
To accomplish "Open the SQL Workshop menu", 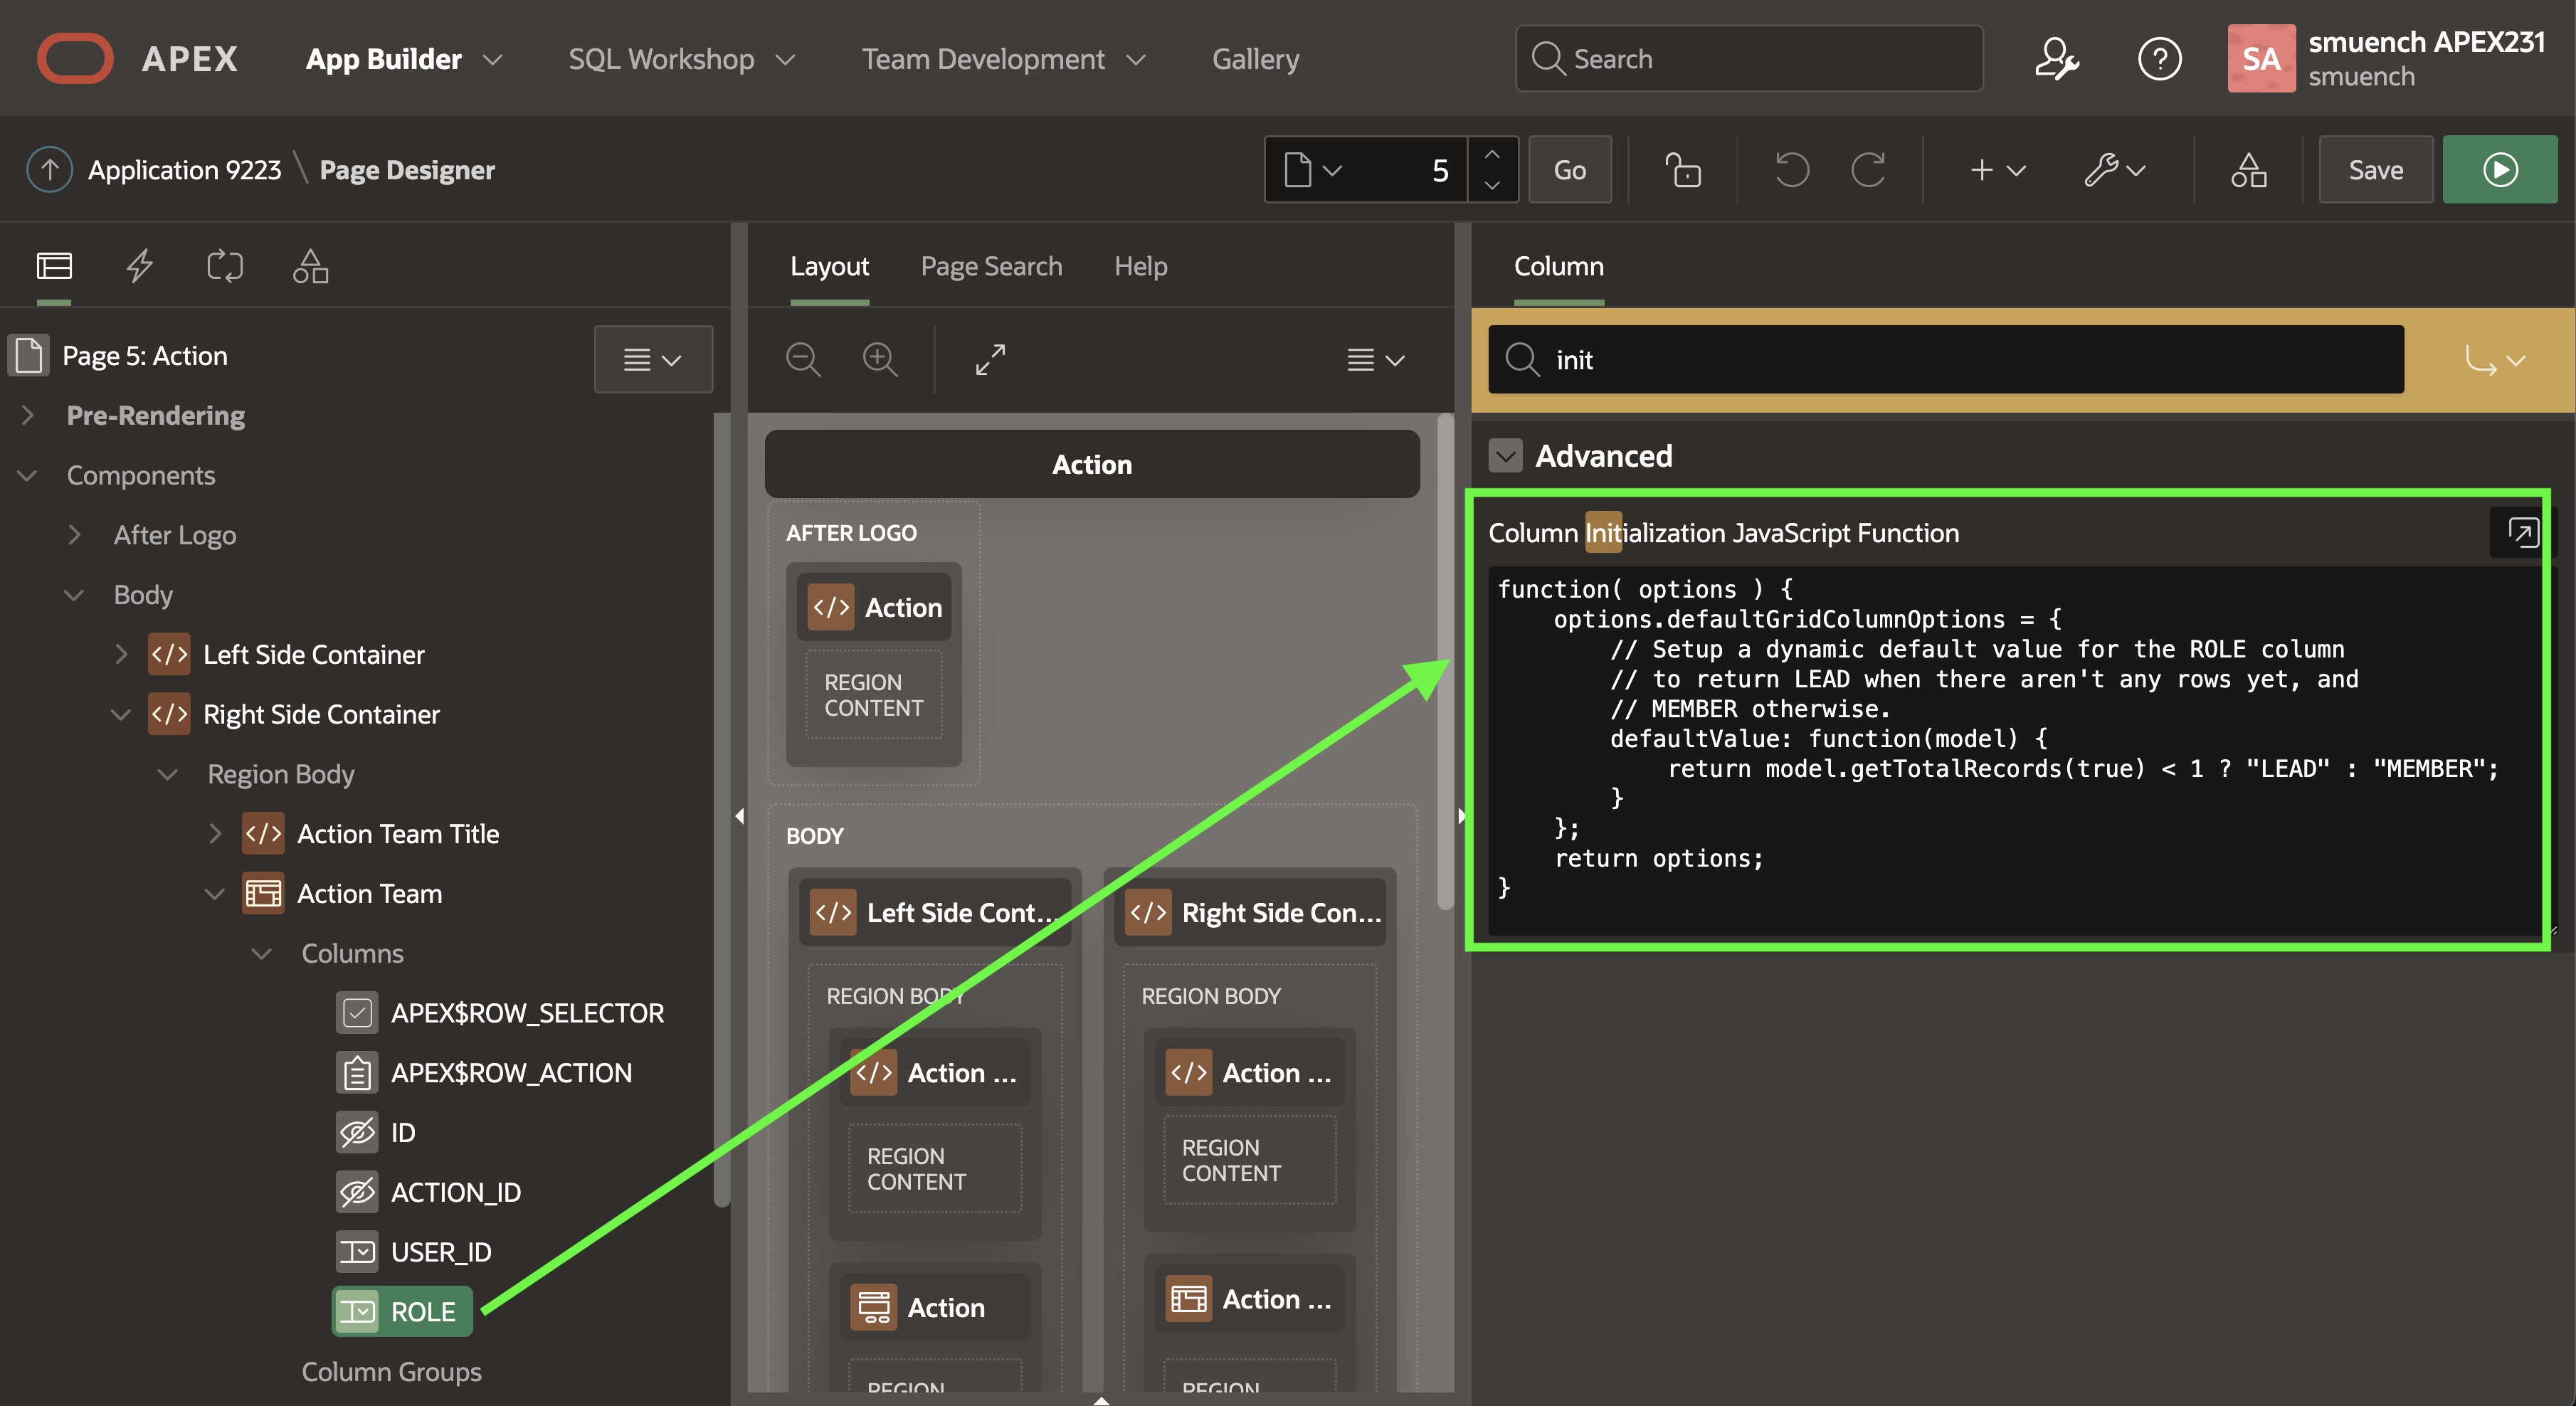I will [681, 59].
